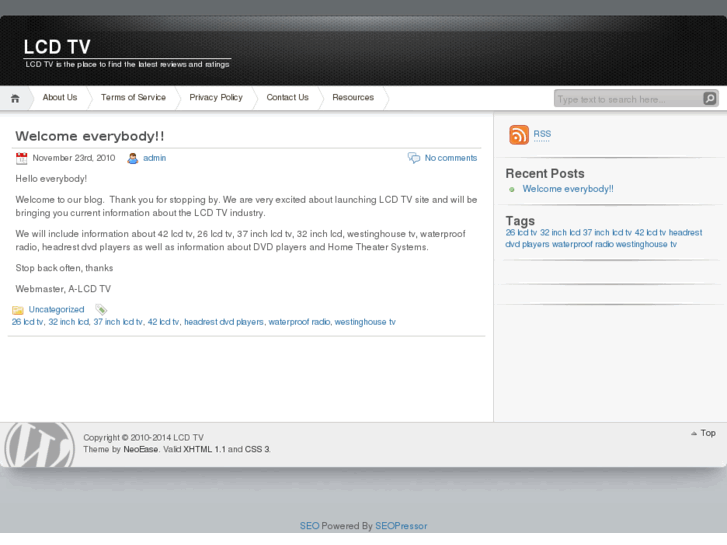Click '26 lcd tv' in sidebar Tags
Screen dimensions: 727x545
(521, 232)
